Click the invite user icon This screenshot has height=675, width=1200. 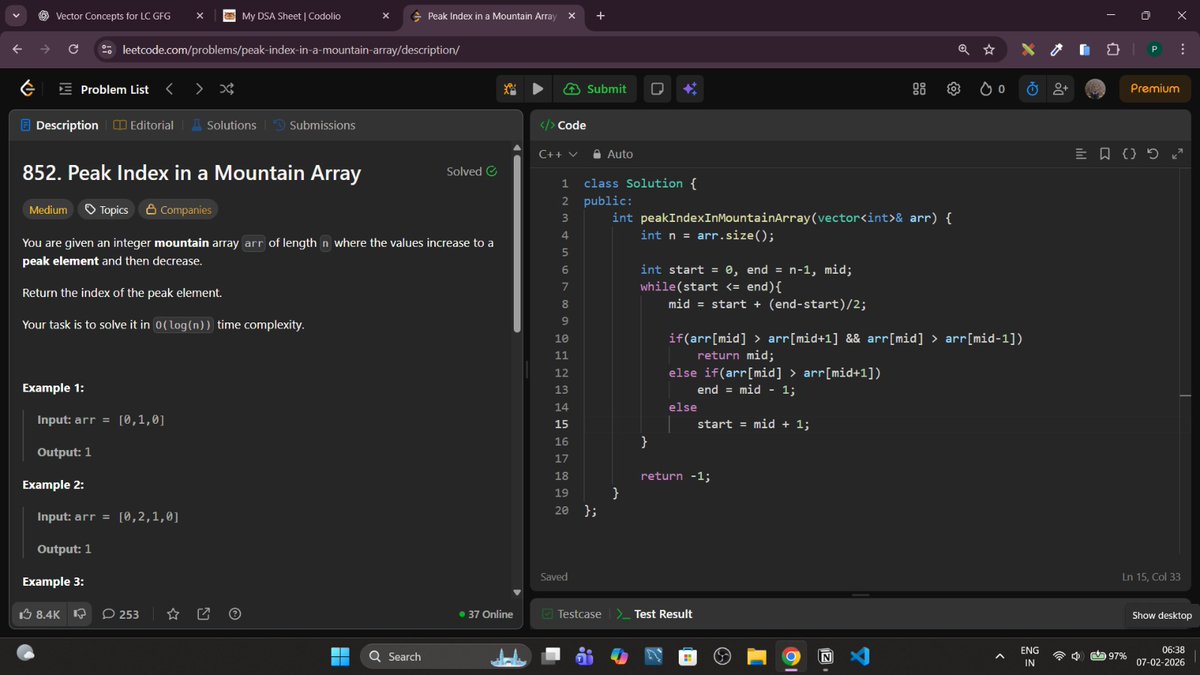click(1061, 89)
